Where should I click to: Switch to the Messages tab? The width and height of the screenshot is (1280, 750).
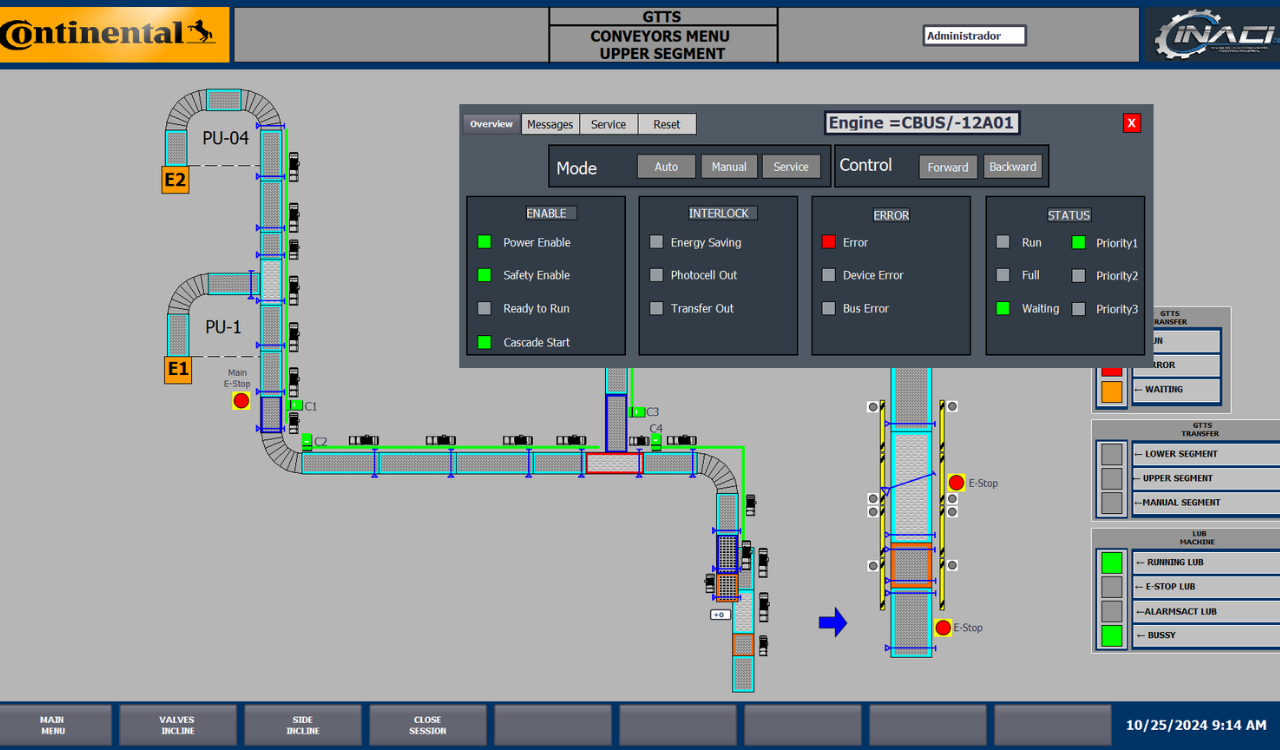pyautogui.click(x=550, y=125)
